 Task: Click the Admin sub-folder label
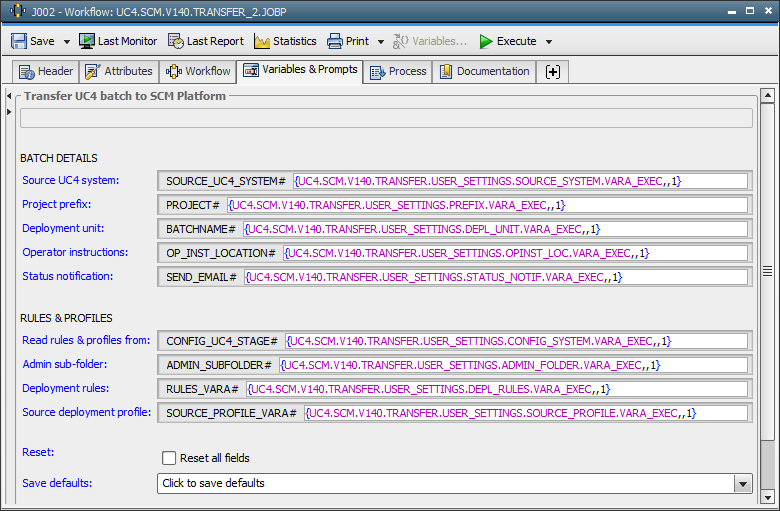pos(65,364)
